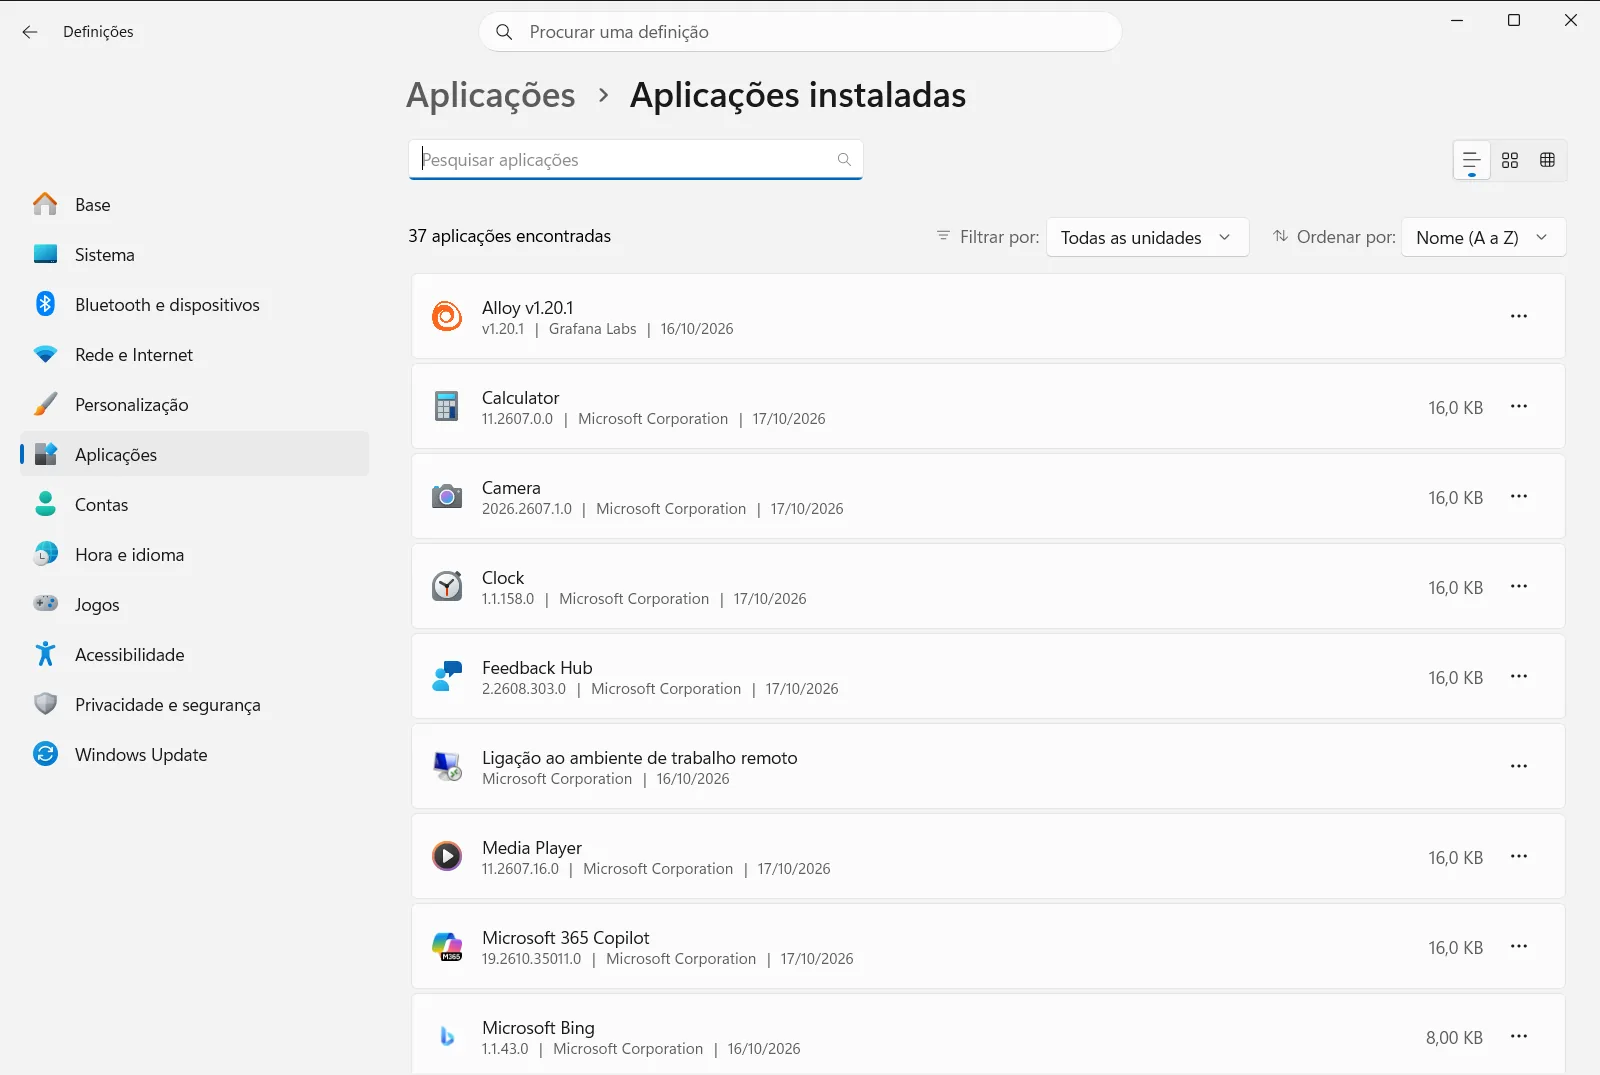This screenshot has width=1600, height=1075.
Task: Open Rede e Internet settings
Action: [x=195, y=354]
